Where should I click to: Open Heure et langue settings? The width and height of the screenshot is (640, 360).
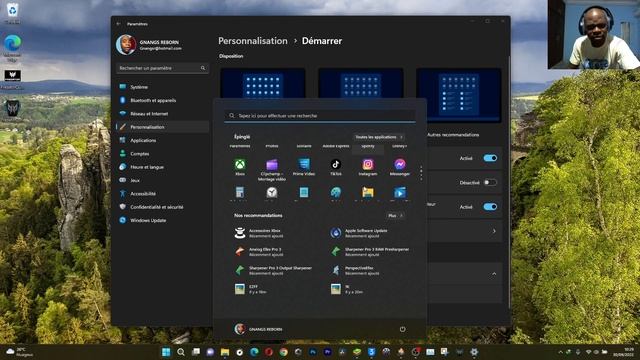point(163,167)
